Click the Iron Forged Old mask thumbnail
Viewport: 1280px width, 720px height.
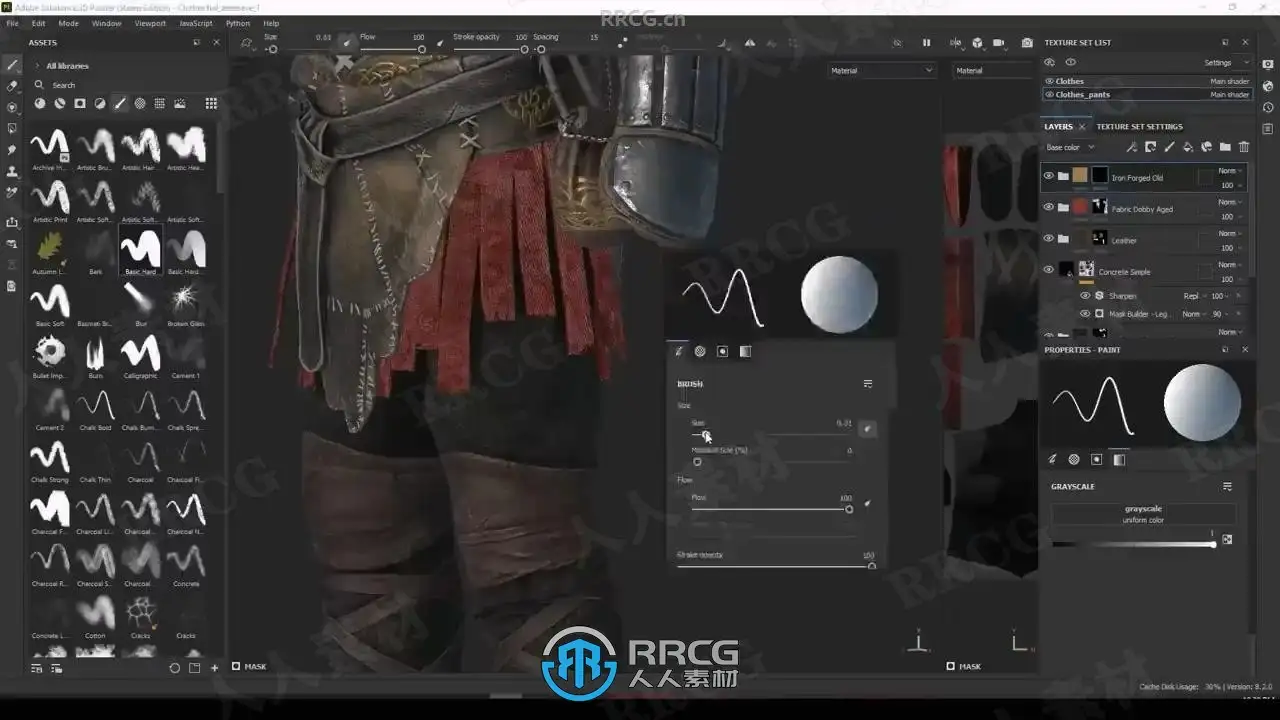(x=1100, y=176)
